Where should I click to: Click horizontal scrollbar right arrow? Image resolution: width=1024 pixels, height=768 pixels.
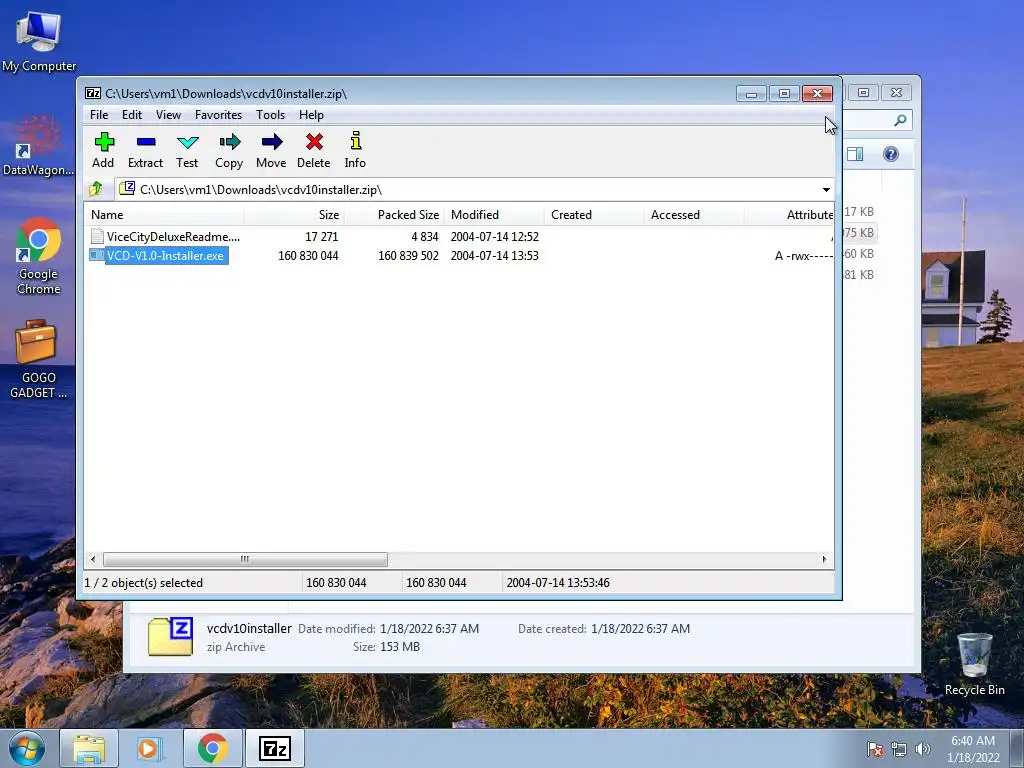[824, 559]
